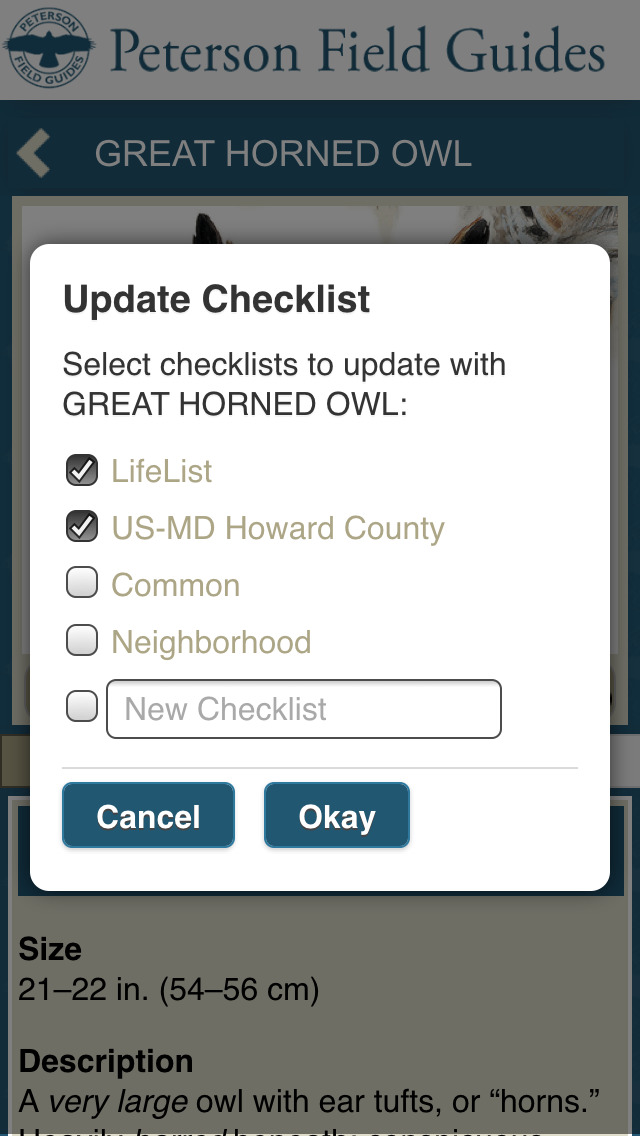This screenshot has height=1136, width=640.
Task: Tap the LifeList label text
Action: click(x=162, y=471)
